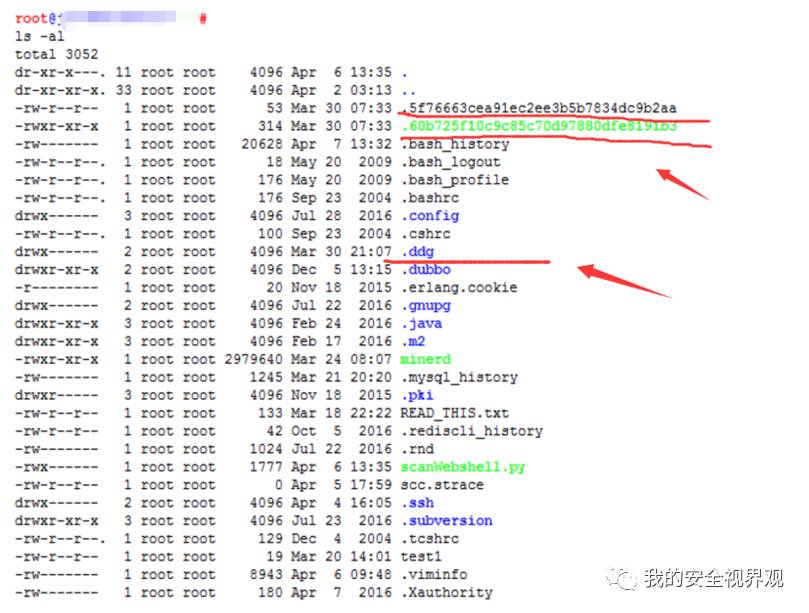This screenshot has width=809, height=613.
Task: Click the .cshrc file name
Action: [426, 234]
